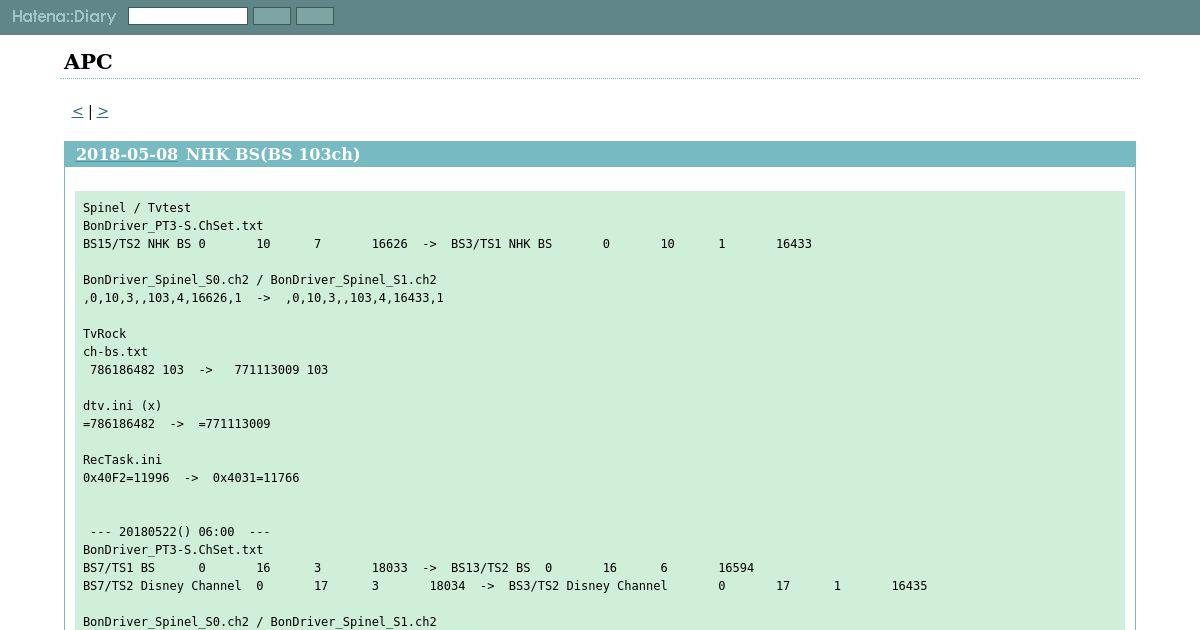Click the 'ch-bs.txt' line
The height and width of the screenshot is (630, 1200).
(x=115, y=352)
